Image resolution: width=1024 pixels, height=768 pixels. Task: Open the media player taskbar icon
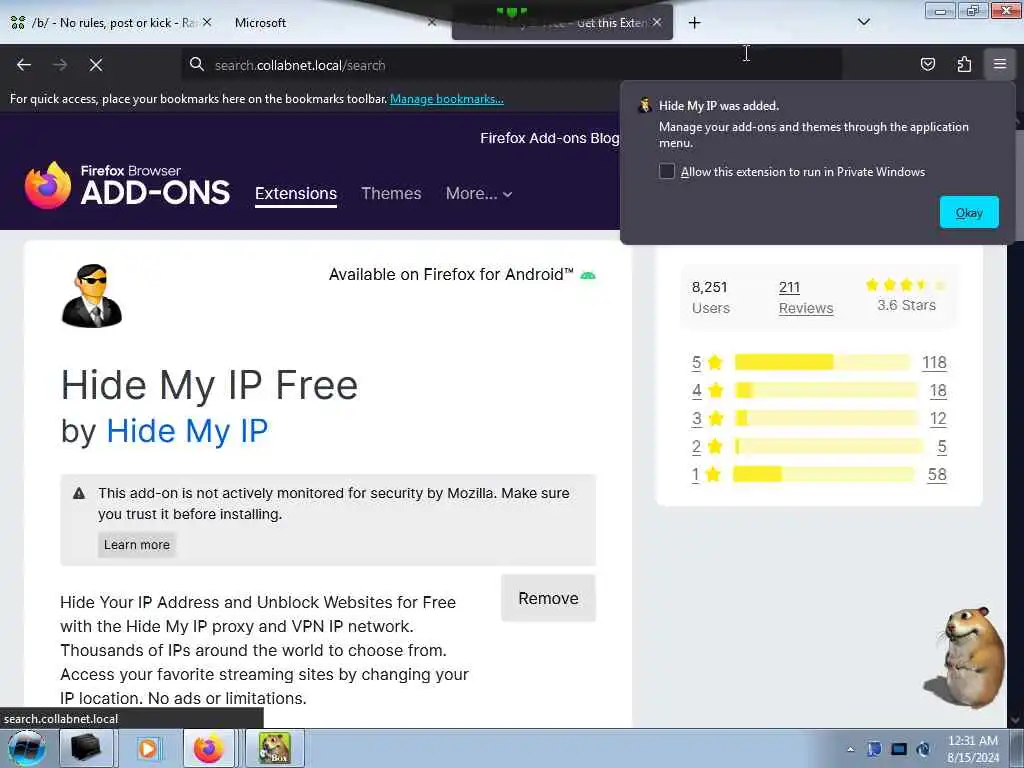148,748
